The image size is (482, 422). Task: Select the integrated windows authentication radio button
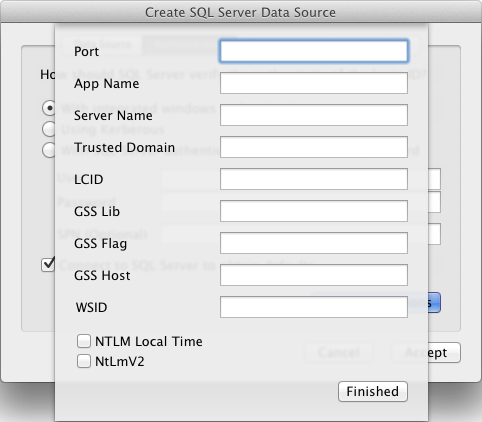pyautogui.click(x=49, y=108)
